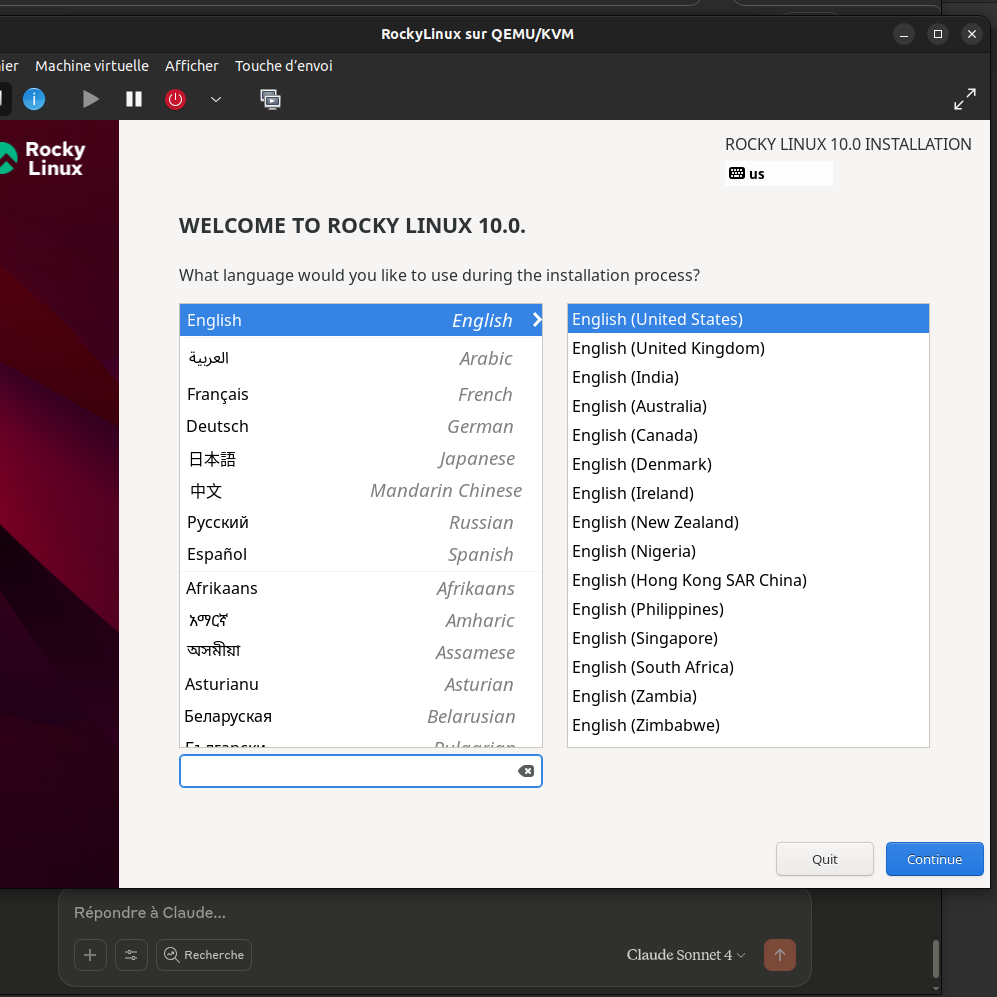Start the virtual machine with play icon
The height and width of the screenshot is (997, 997).
tap(91, 99)
